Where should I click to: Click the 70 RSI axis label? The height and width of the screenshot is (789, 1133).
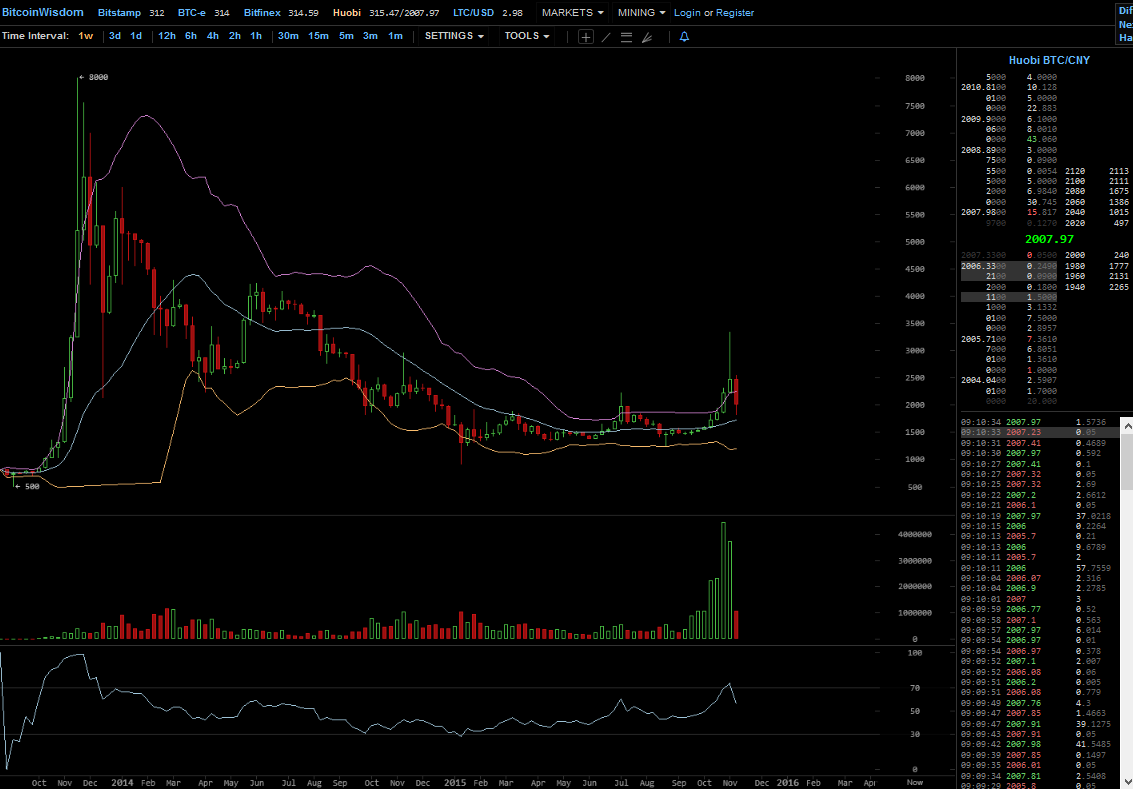click(x=914, y=688)
